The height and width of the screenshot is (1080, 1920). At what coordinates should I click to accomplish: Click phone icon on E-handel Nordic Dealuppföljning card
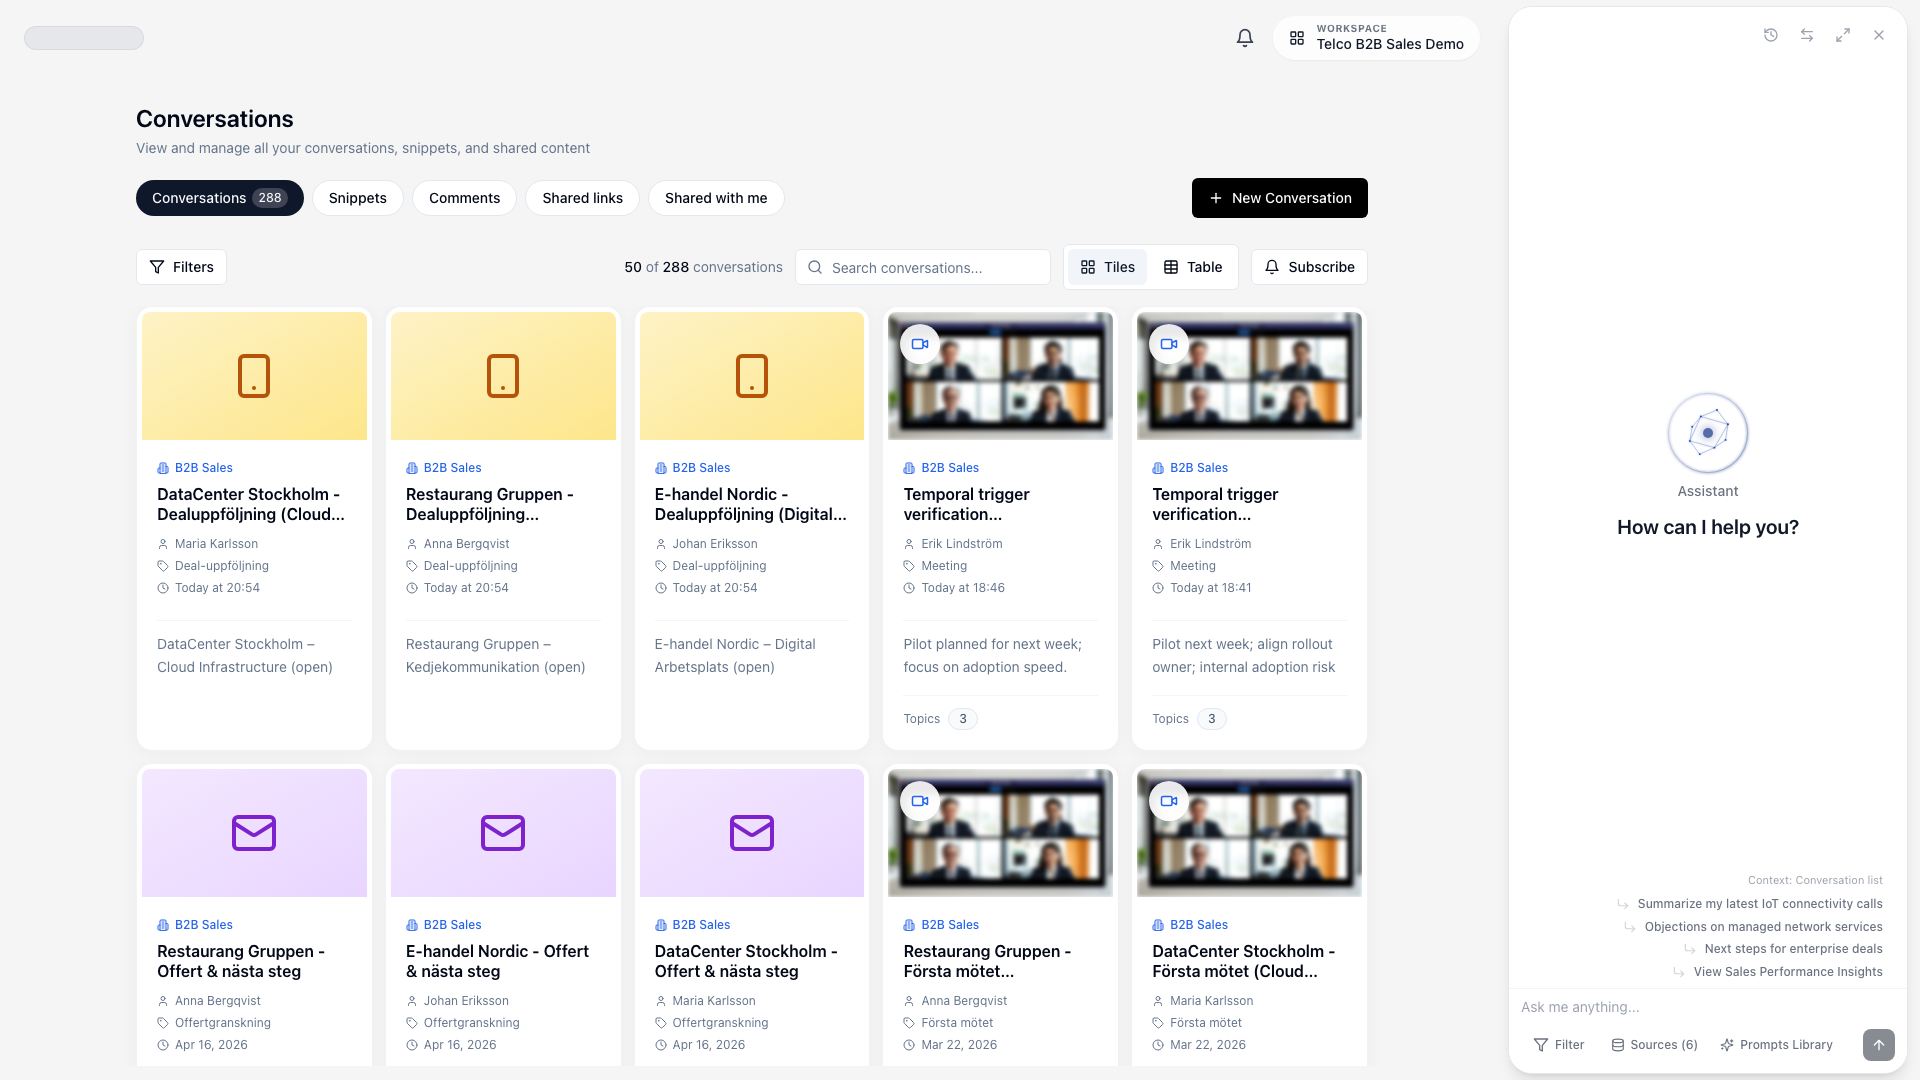click(752, 376)
